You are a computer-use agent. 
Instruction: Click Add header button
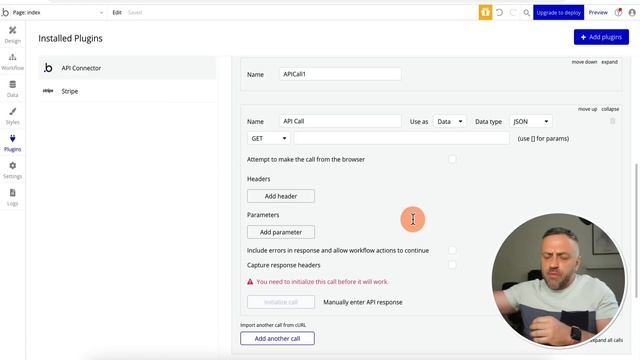(x=281, y=196)
